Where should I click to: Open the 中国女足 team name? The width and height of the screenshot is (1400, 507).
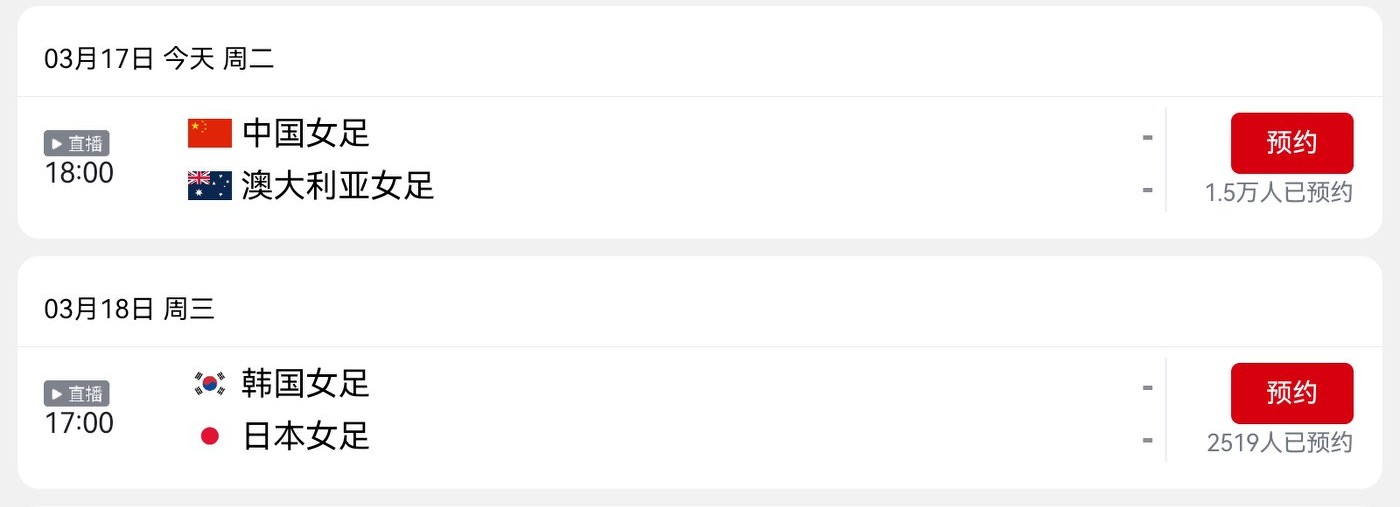[306, 133]
